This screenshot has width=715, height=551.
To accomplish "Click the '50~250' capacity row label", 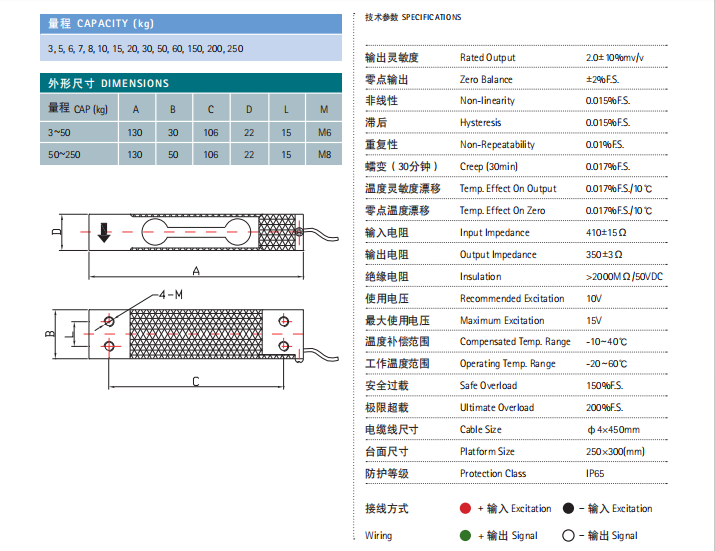I will (64, 155).
